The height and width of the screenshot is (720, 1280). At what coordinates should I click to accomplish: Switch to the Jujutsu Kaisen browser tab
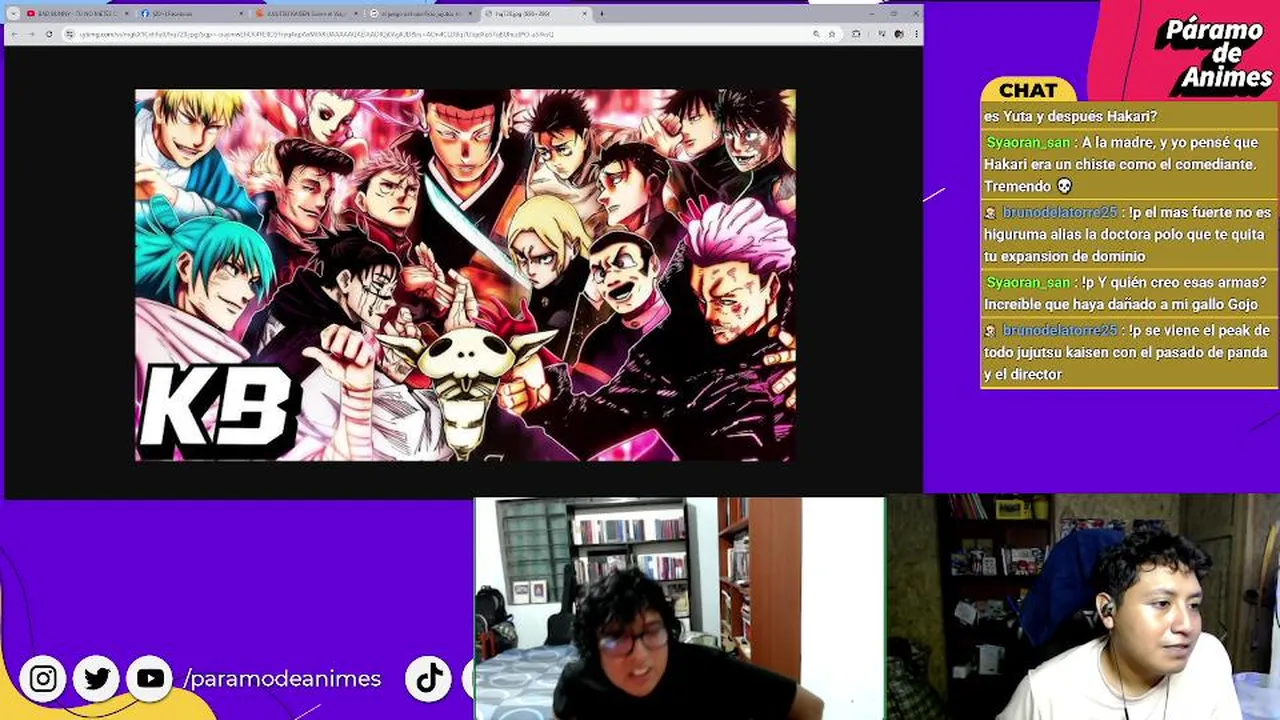tap(306, 14)
